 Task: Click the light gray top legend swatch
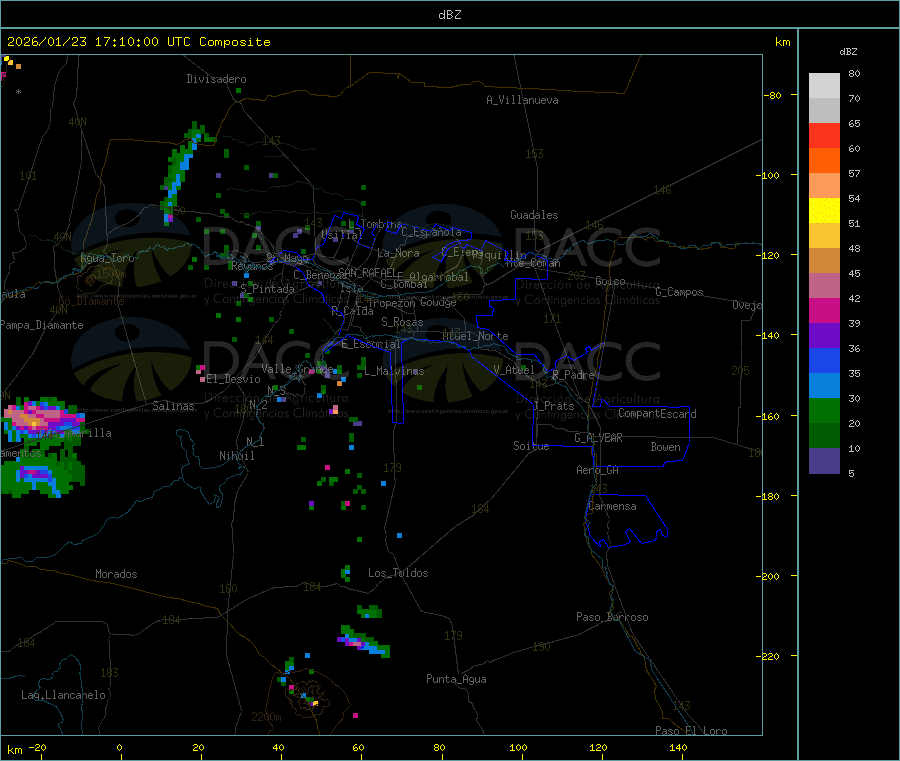pos(824,85)
